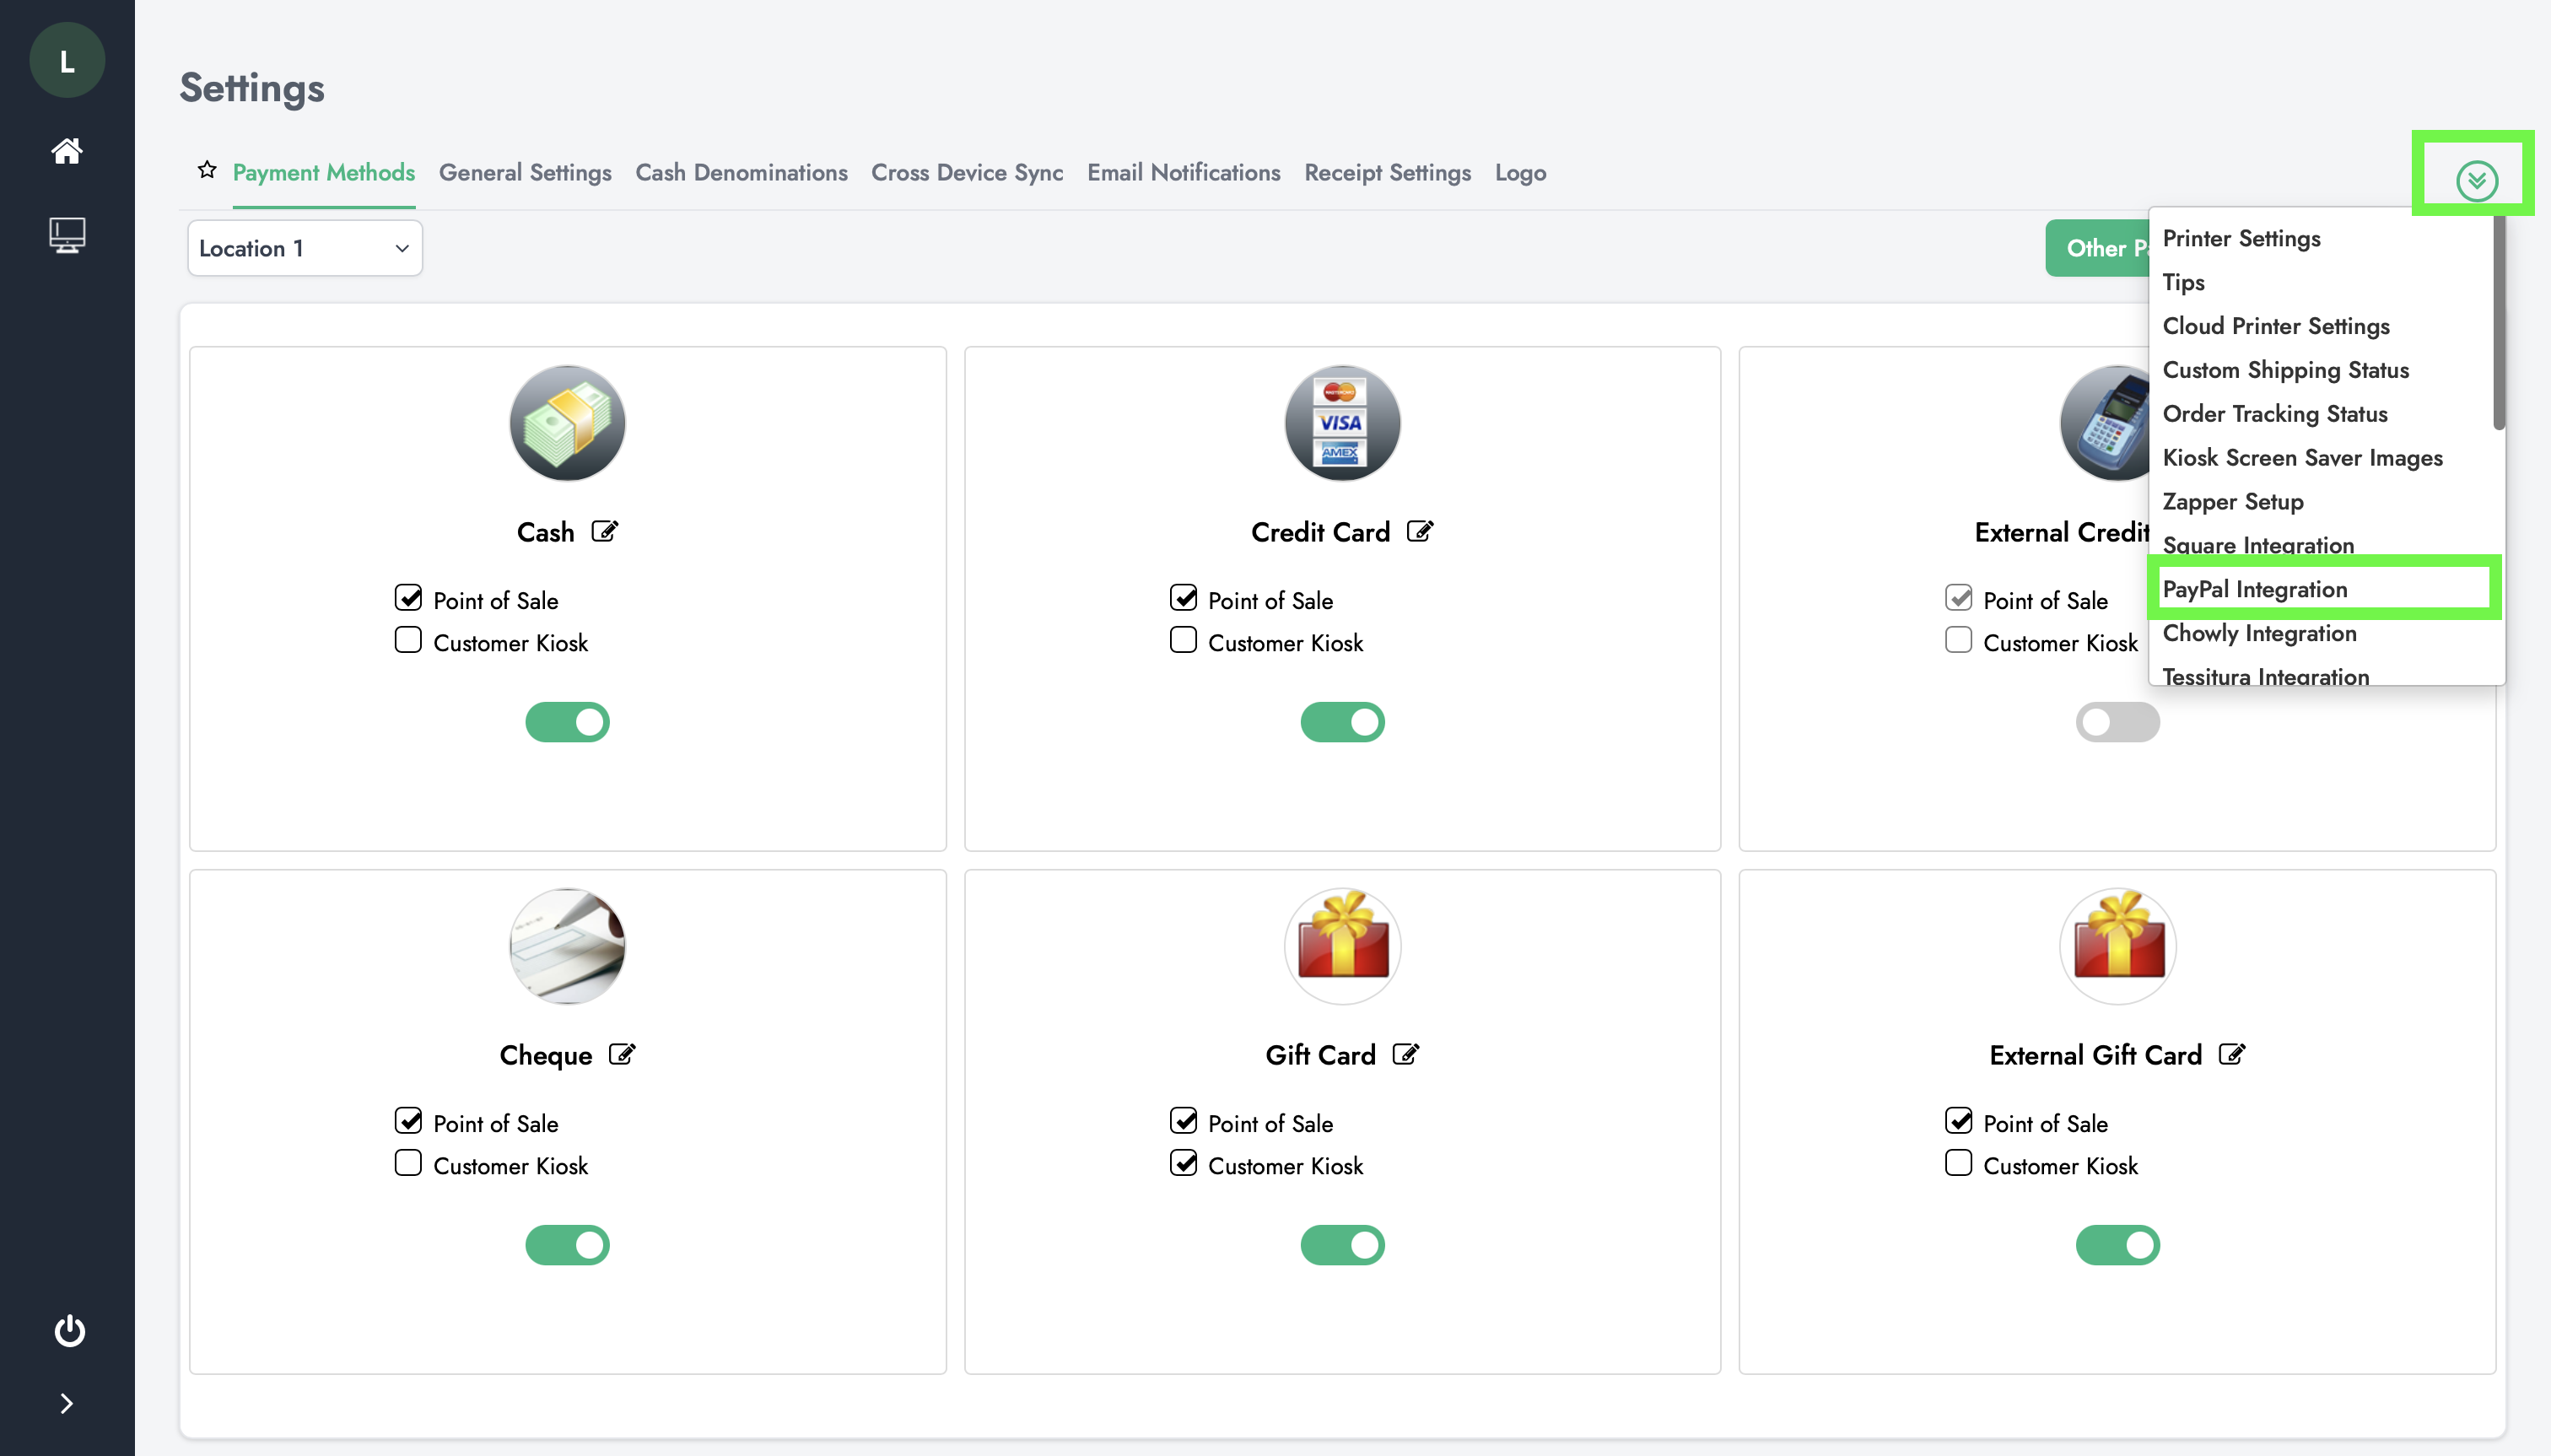Click the edit icon beside Credit Card
2551x1456 pixels.
(1420, 531)
